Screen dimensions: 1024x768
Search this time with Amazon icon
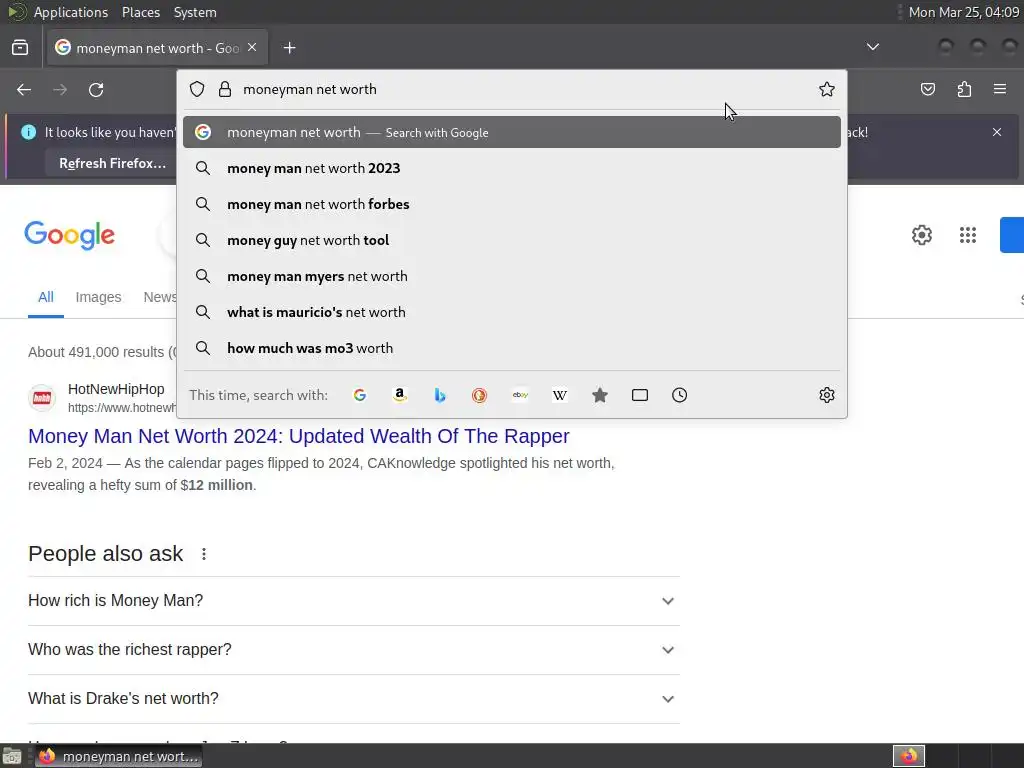(x=400, y=395)
